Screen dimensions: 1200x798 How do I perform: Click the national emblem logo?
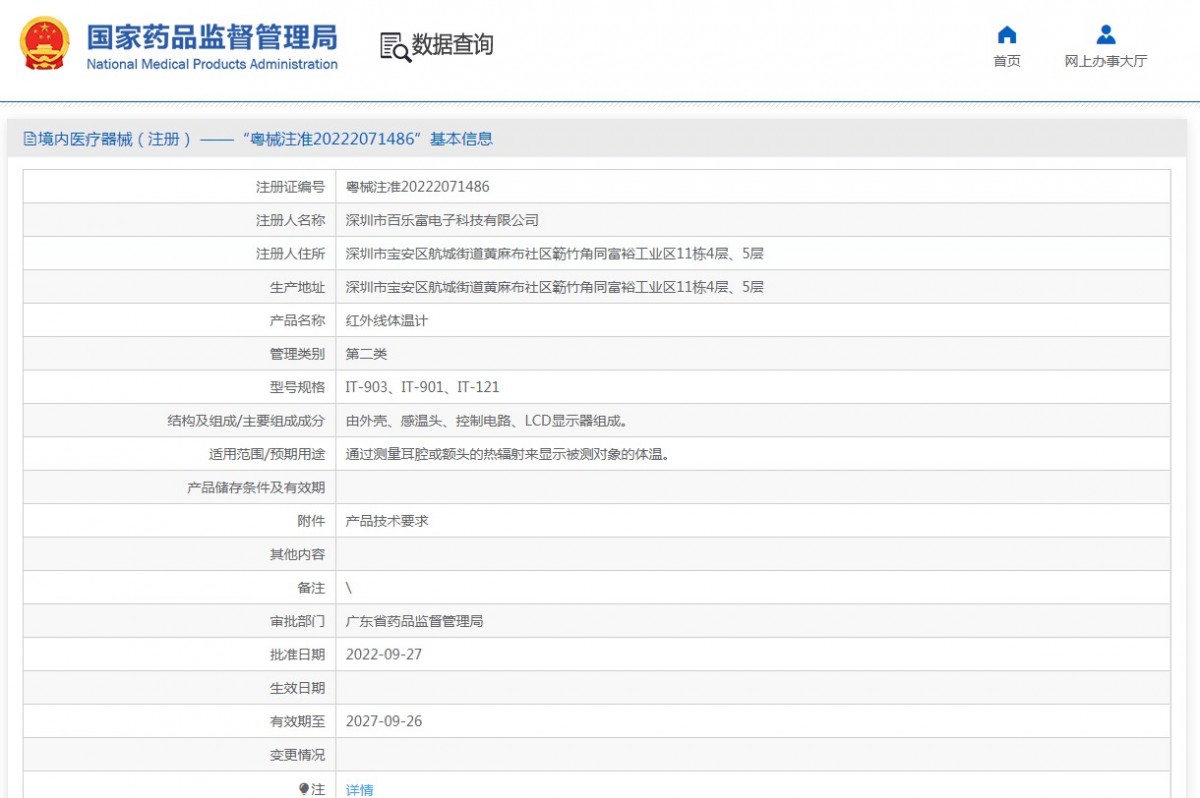point(45,44)
